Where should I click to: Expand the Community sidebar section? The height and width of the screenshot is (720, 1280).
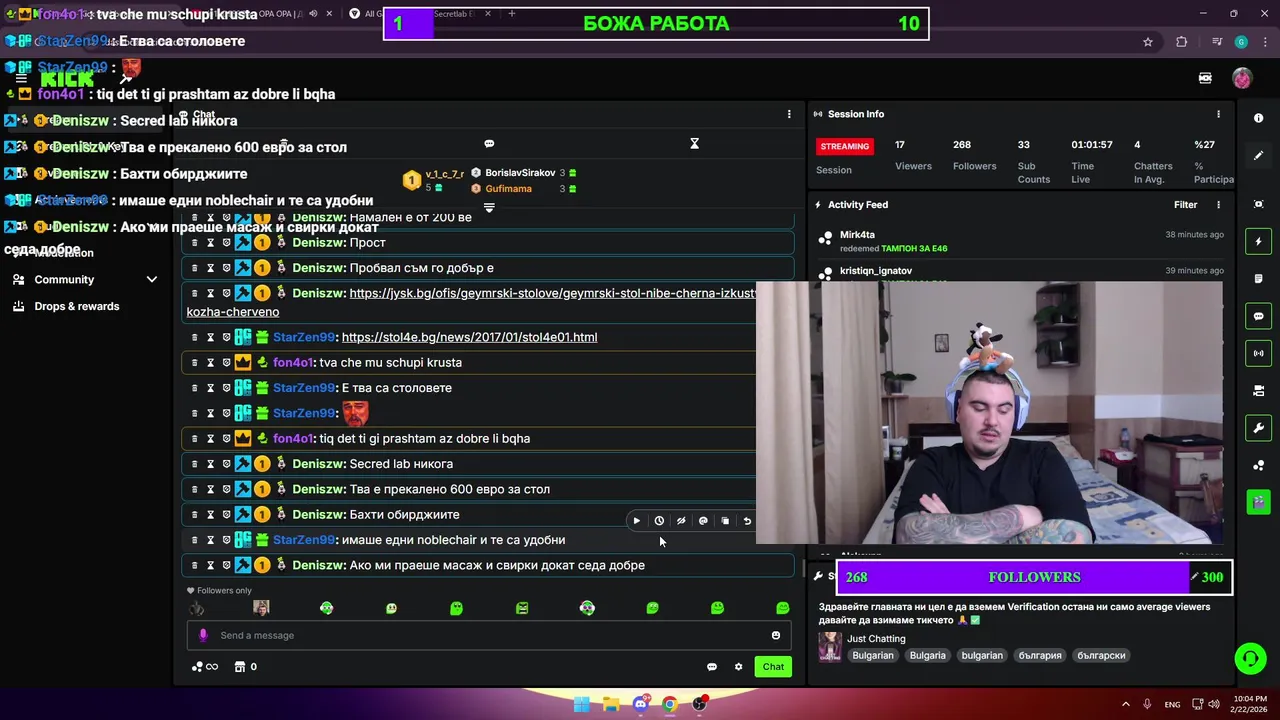coord(84,280)
